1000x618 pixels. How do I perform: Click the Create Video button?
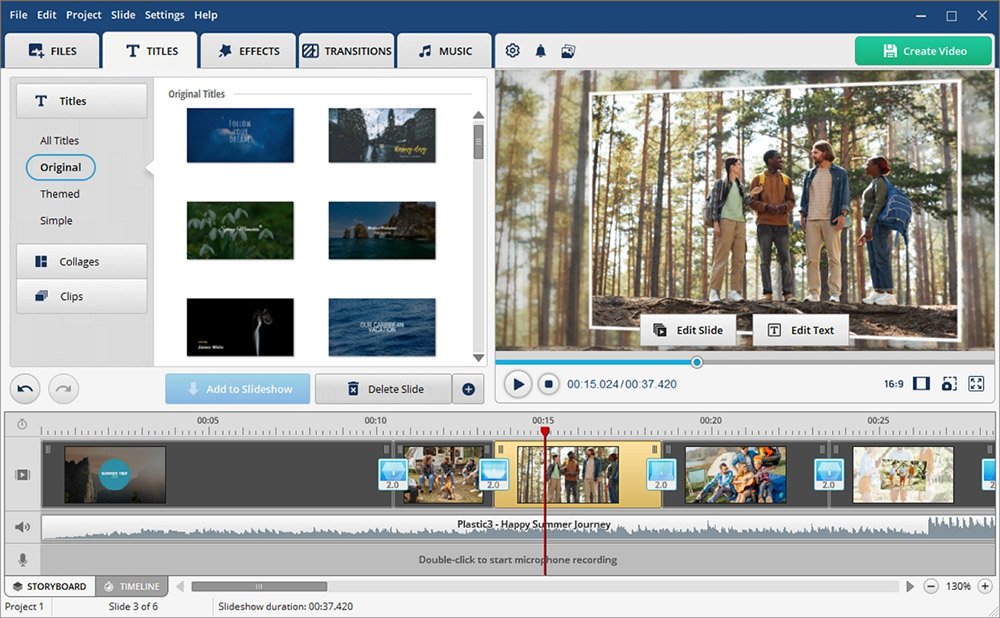pos(923,51)
